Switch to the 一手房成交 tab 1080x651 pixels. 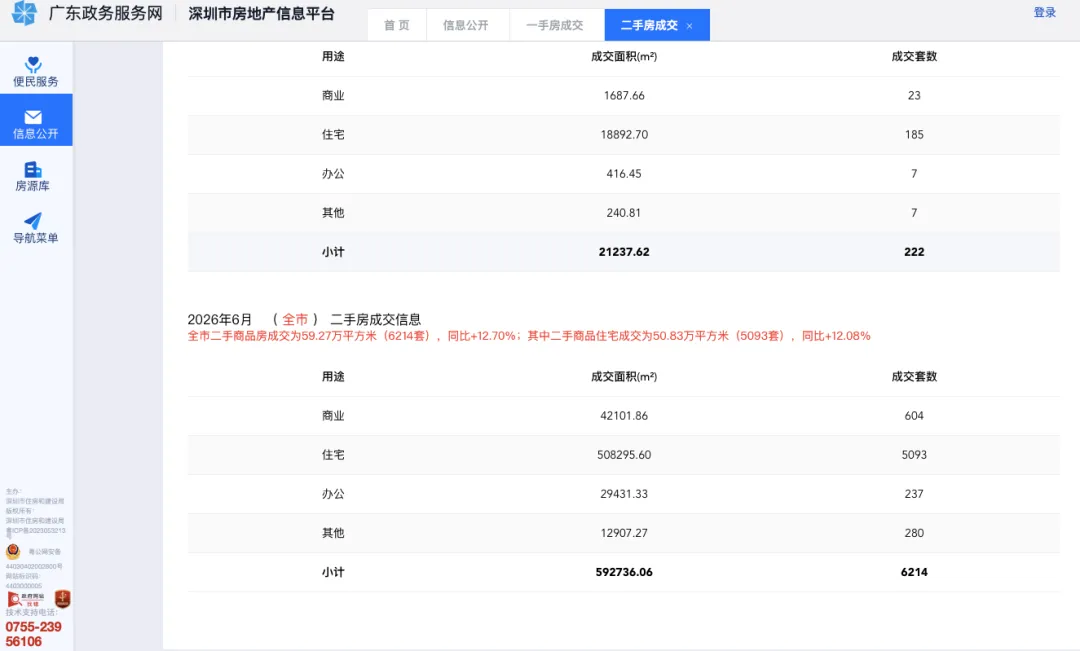coord(554,25)
